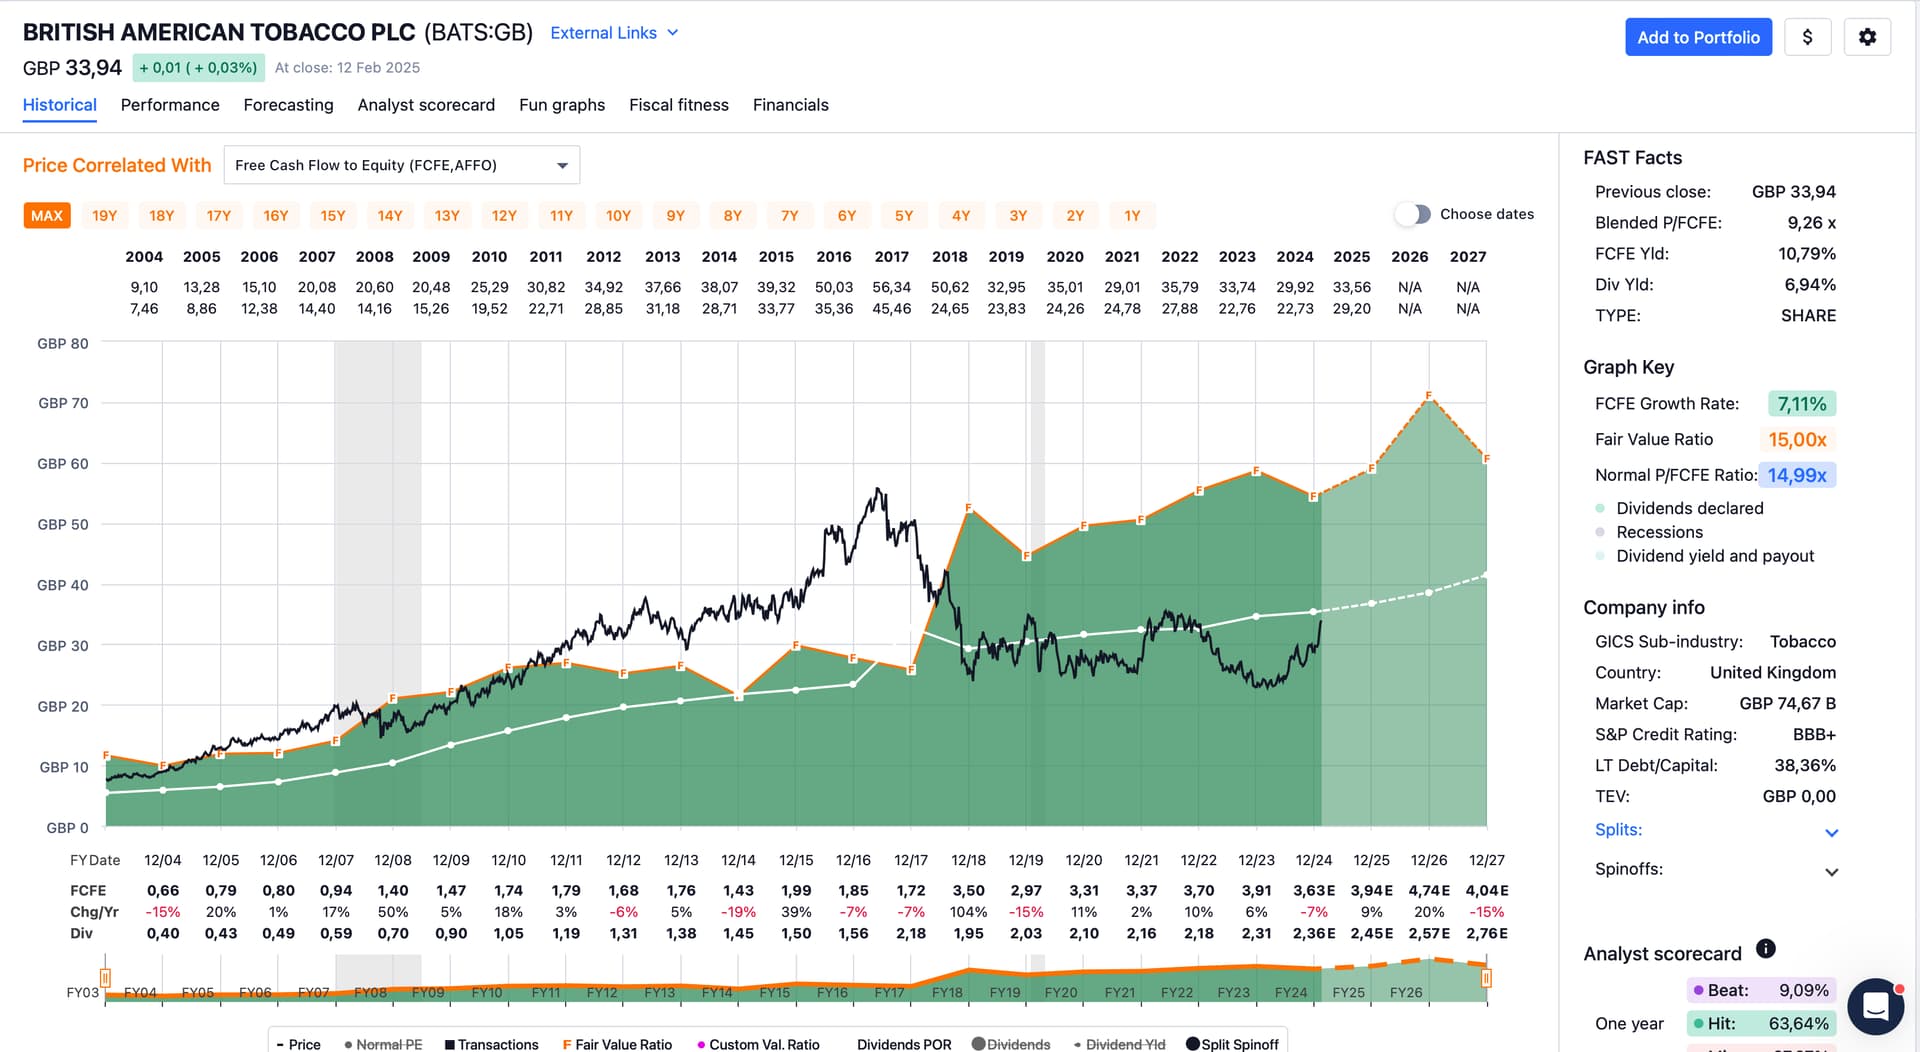Click the Beat 9,09% scorecard badge
The width and height of the screenshot is (1920, 1052).
point(1761,990)
